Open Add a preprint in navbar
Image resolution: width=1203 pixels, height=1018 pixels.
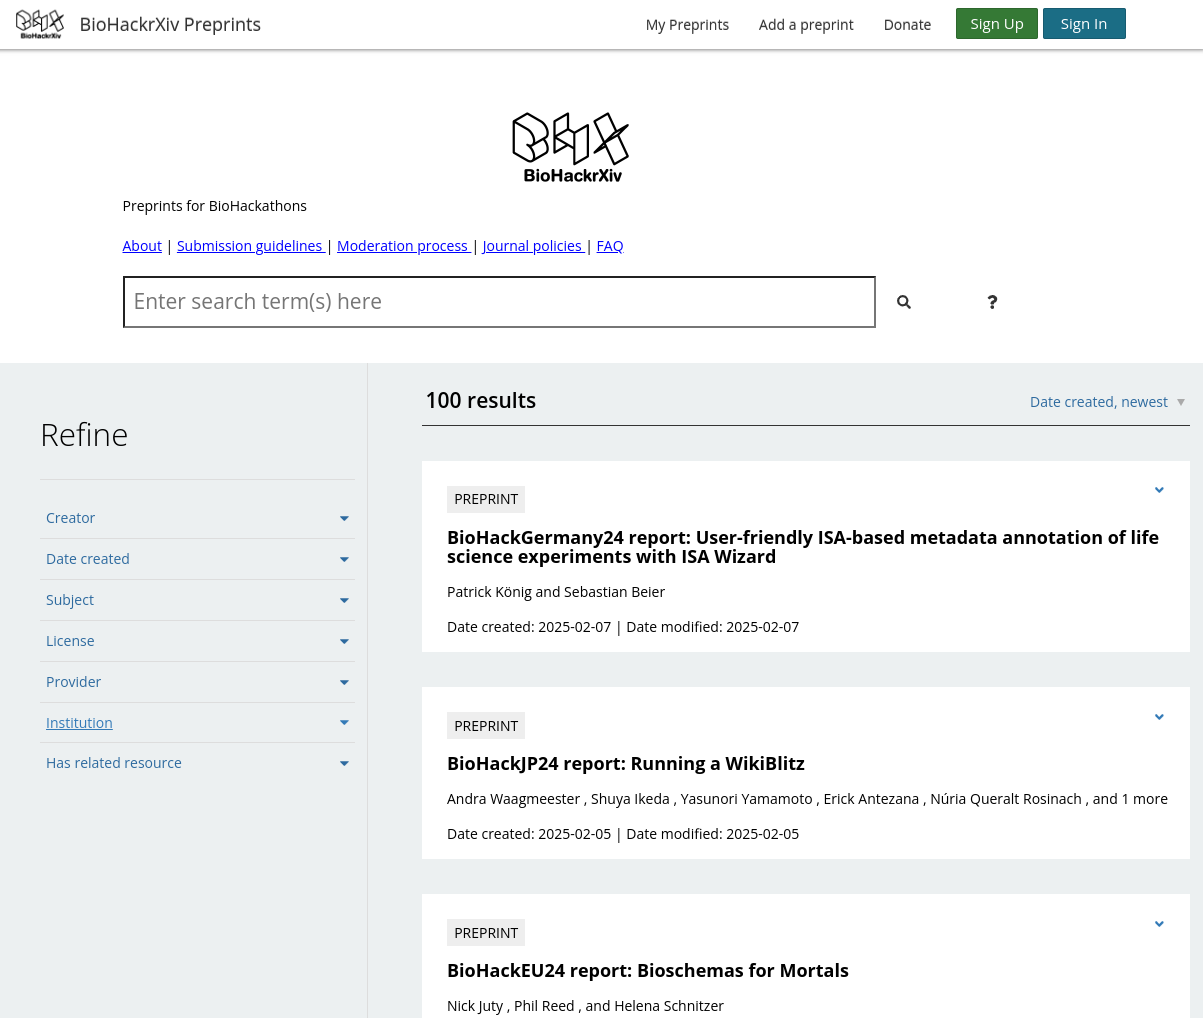pyautogui.click(x=806, y=25)
